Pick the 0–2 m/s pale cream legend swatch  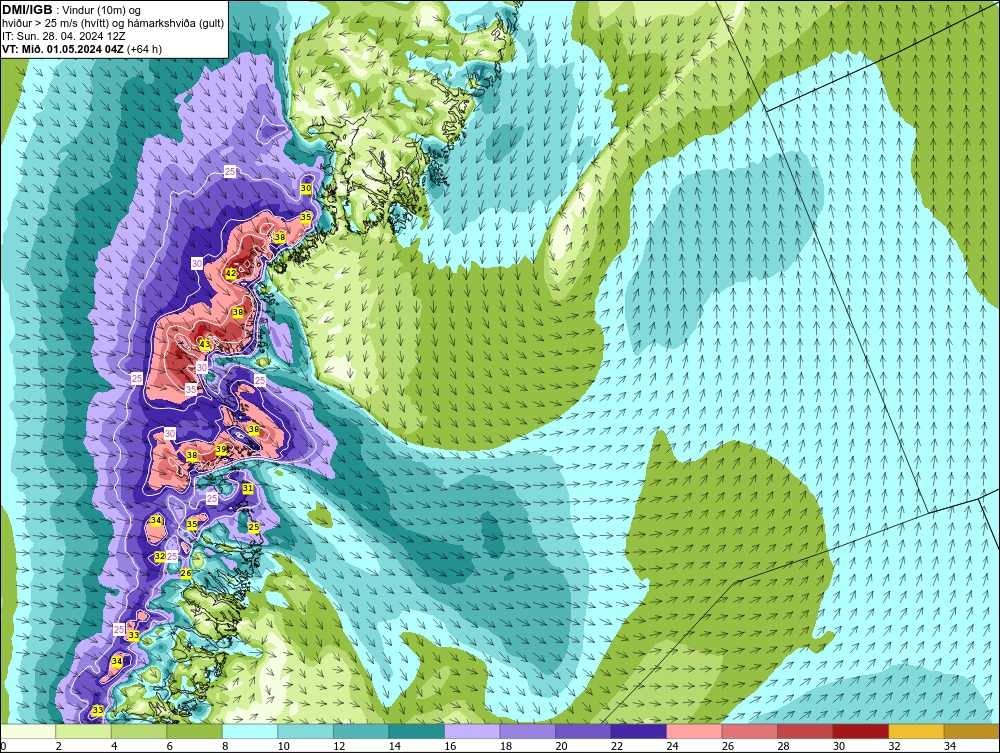[28, 731]
